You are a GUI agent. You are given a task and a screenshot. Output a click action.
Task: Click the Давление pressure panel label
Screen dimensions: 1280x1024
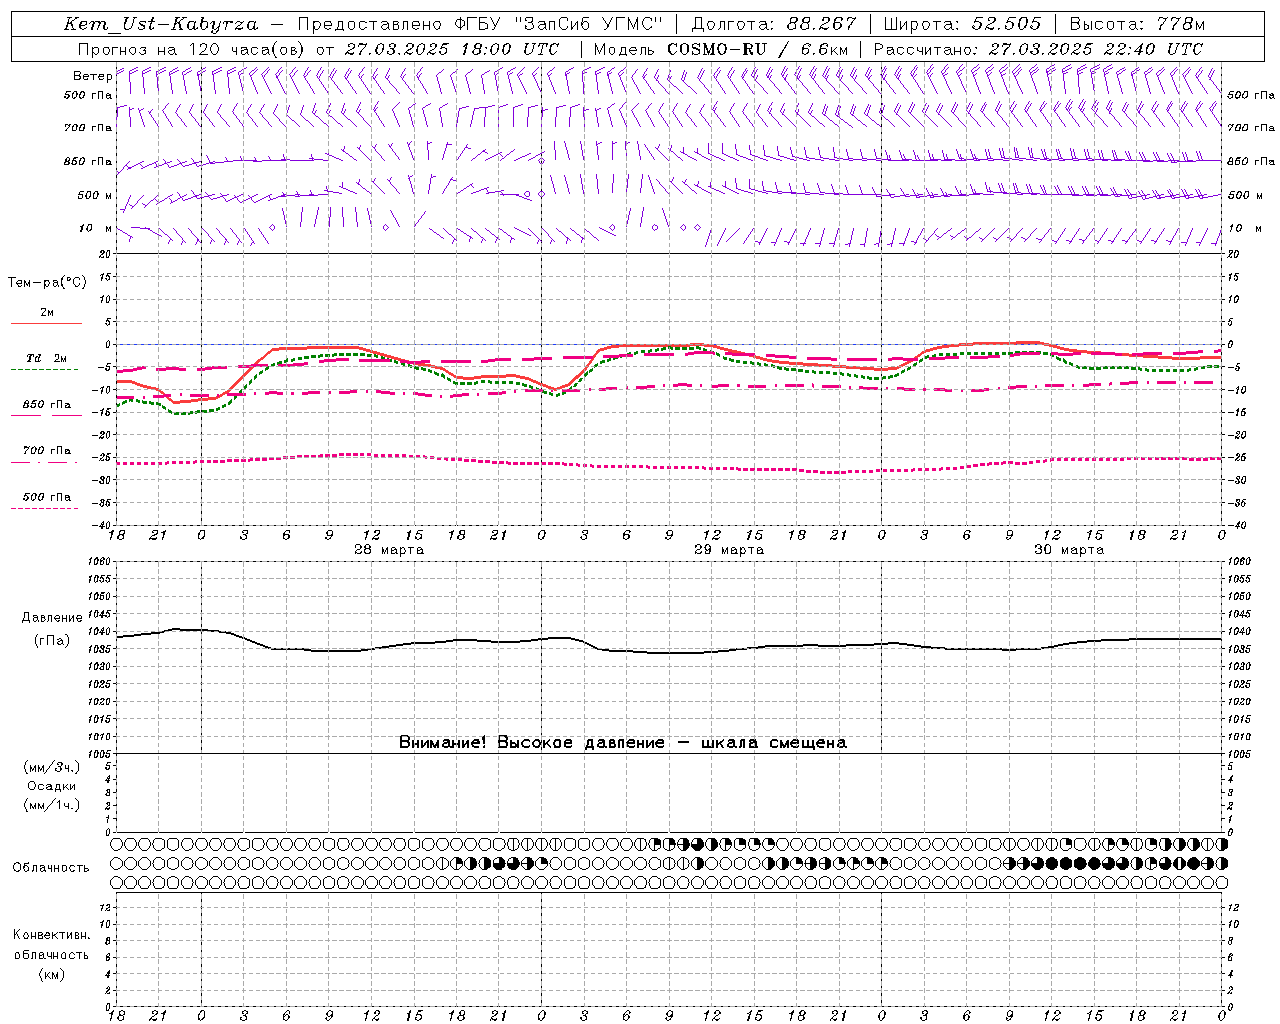(52, 618)
